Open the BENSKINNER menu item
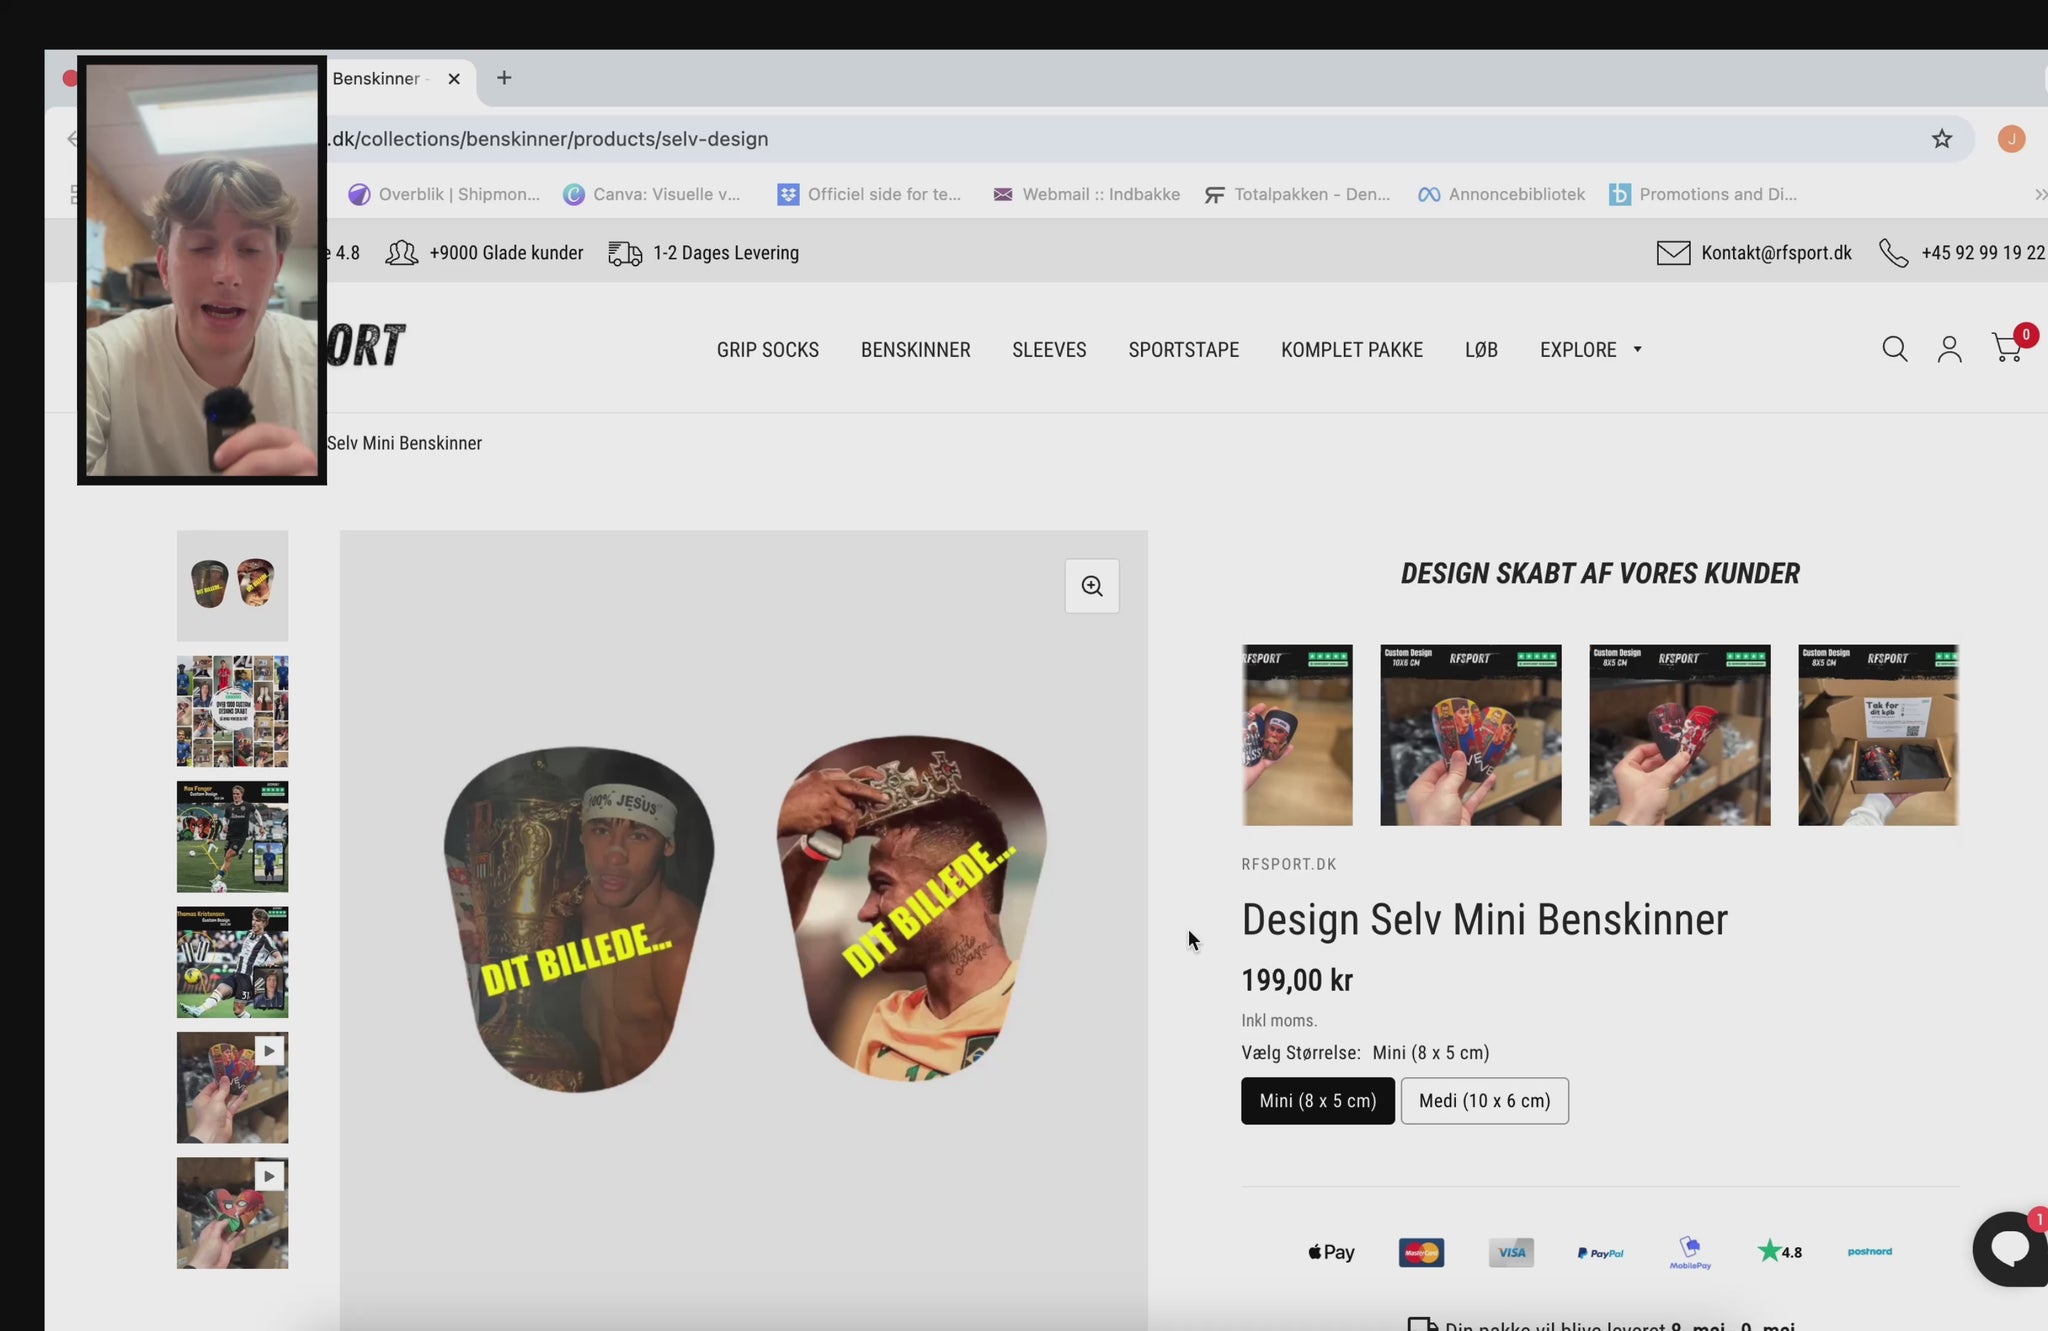 [915, 350]
